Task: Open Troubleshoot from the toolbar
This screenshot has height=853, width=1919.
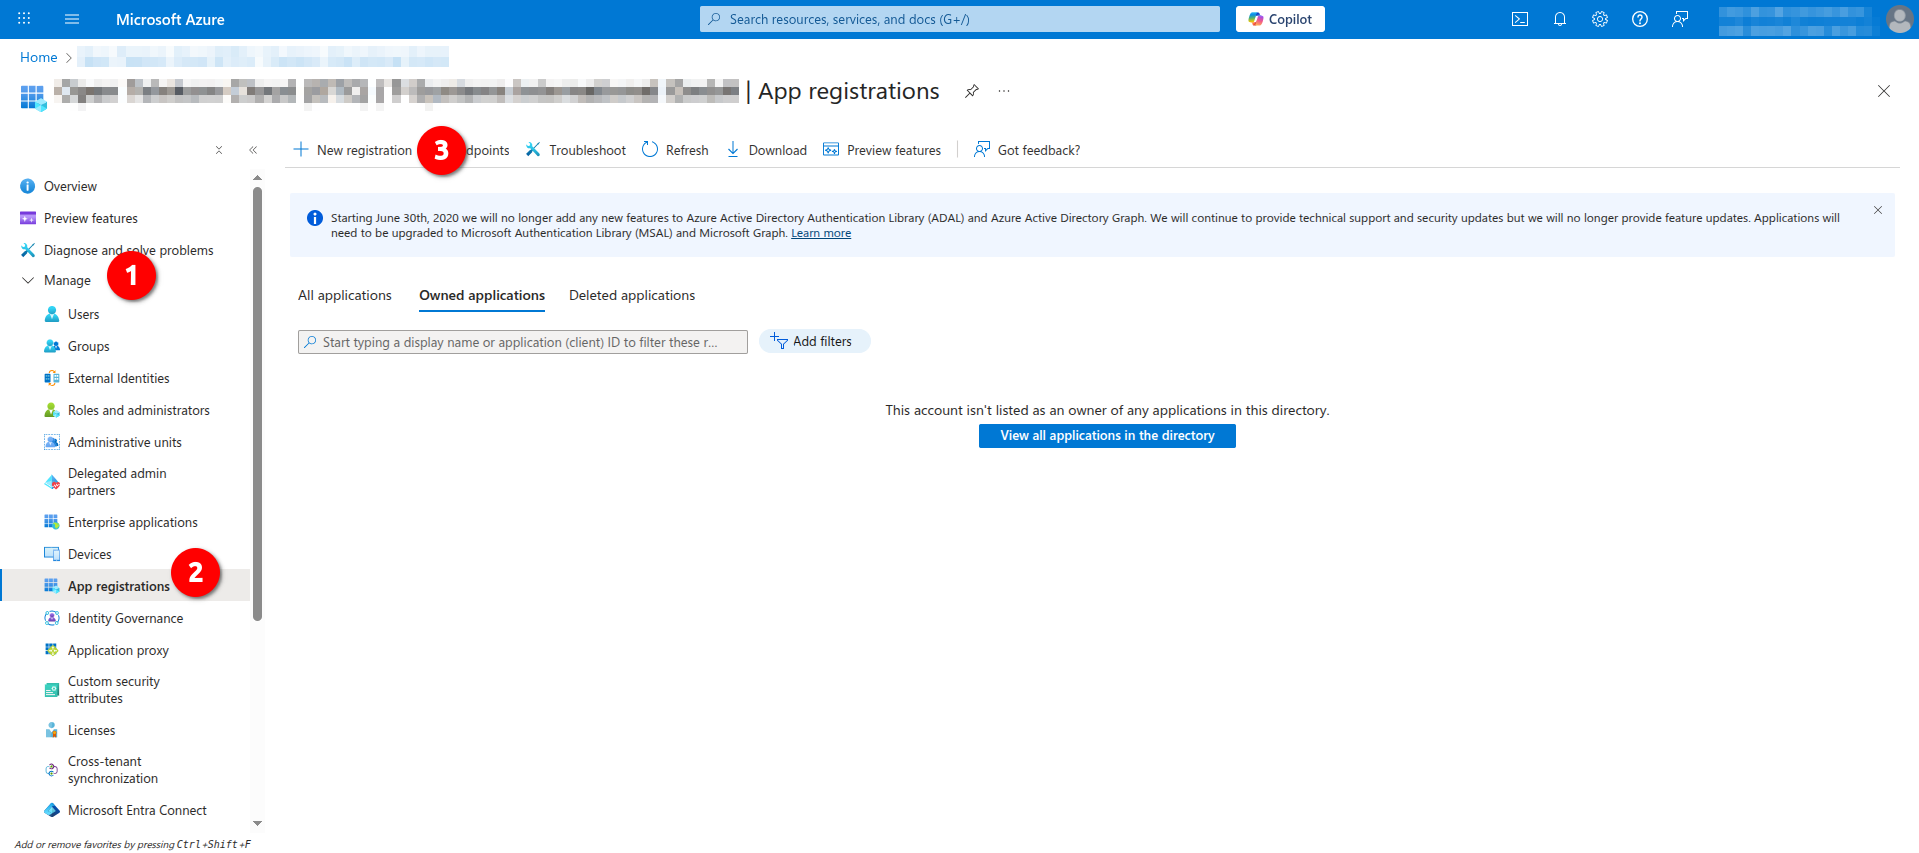Action: (x=576, y=150)
